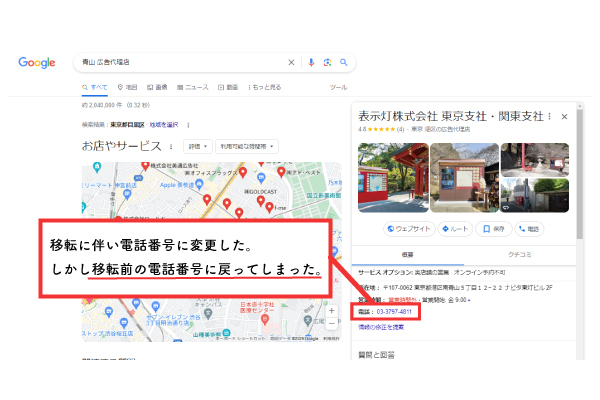Viewport: 600px width, 400px height.
Task: Click the 保存 bookmark button
Action: pyautogui.click(x=494, y=229)
